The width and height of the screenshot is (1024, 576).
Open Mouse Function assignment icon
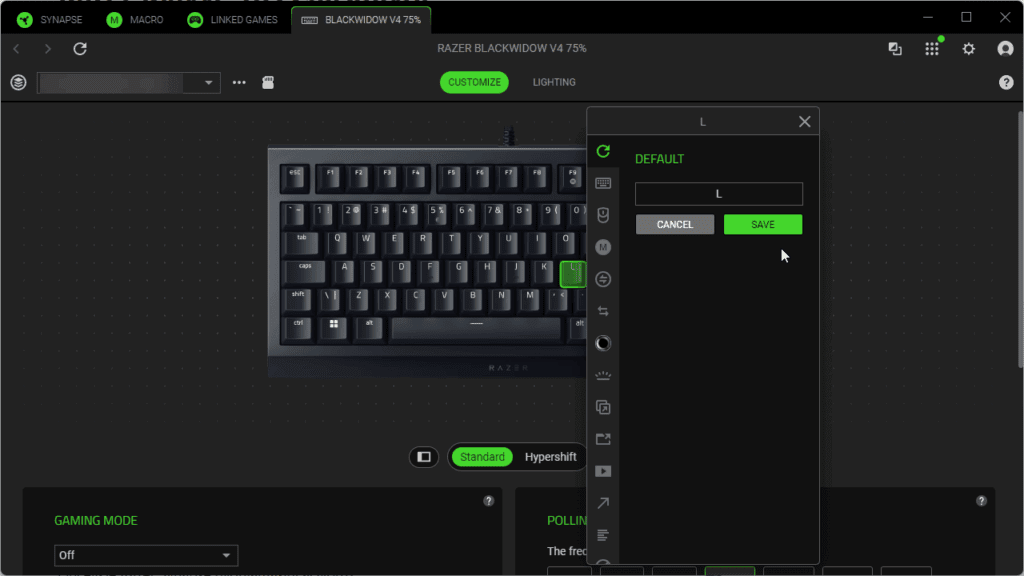[x=603, y=215]
